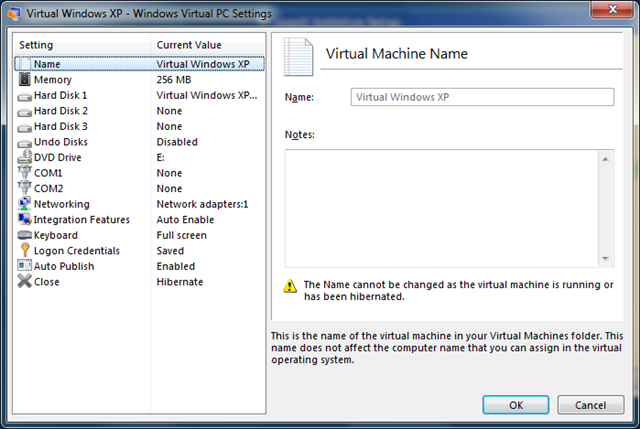Viewport: 640px width, 429px height.
Task: Click the Undo Disks icon
Action: pyautogui.click(x=25, y=142)
